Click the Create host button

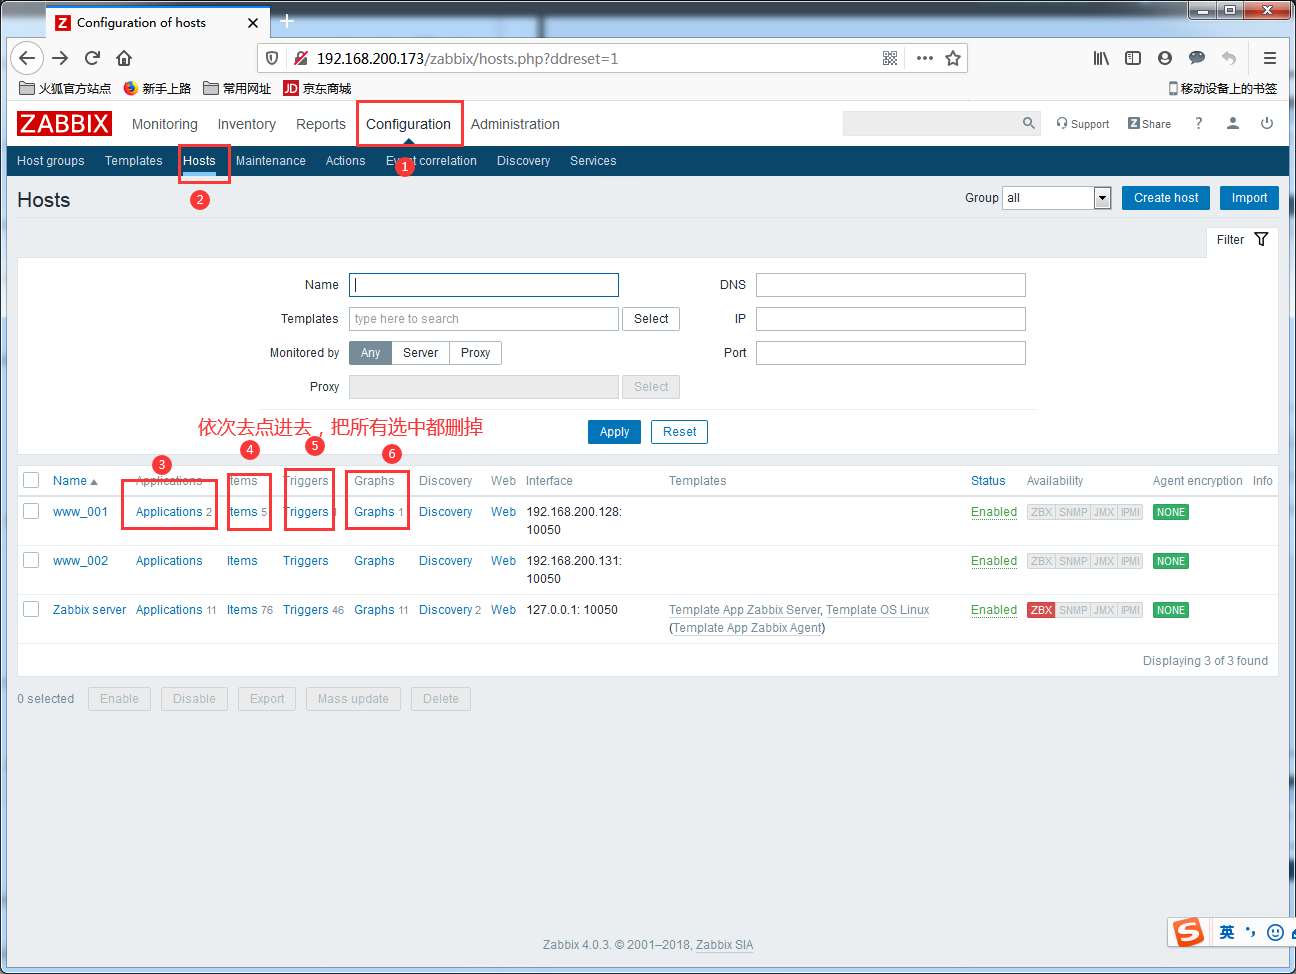(x=1166, y=198)
